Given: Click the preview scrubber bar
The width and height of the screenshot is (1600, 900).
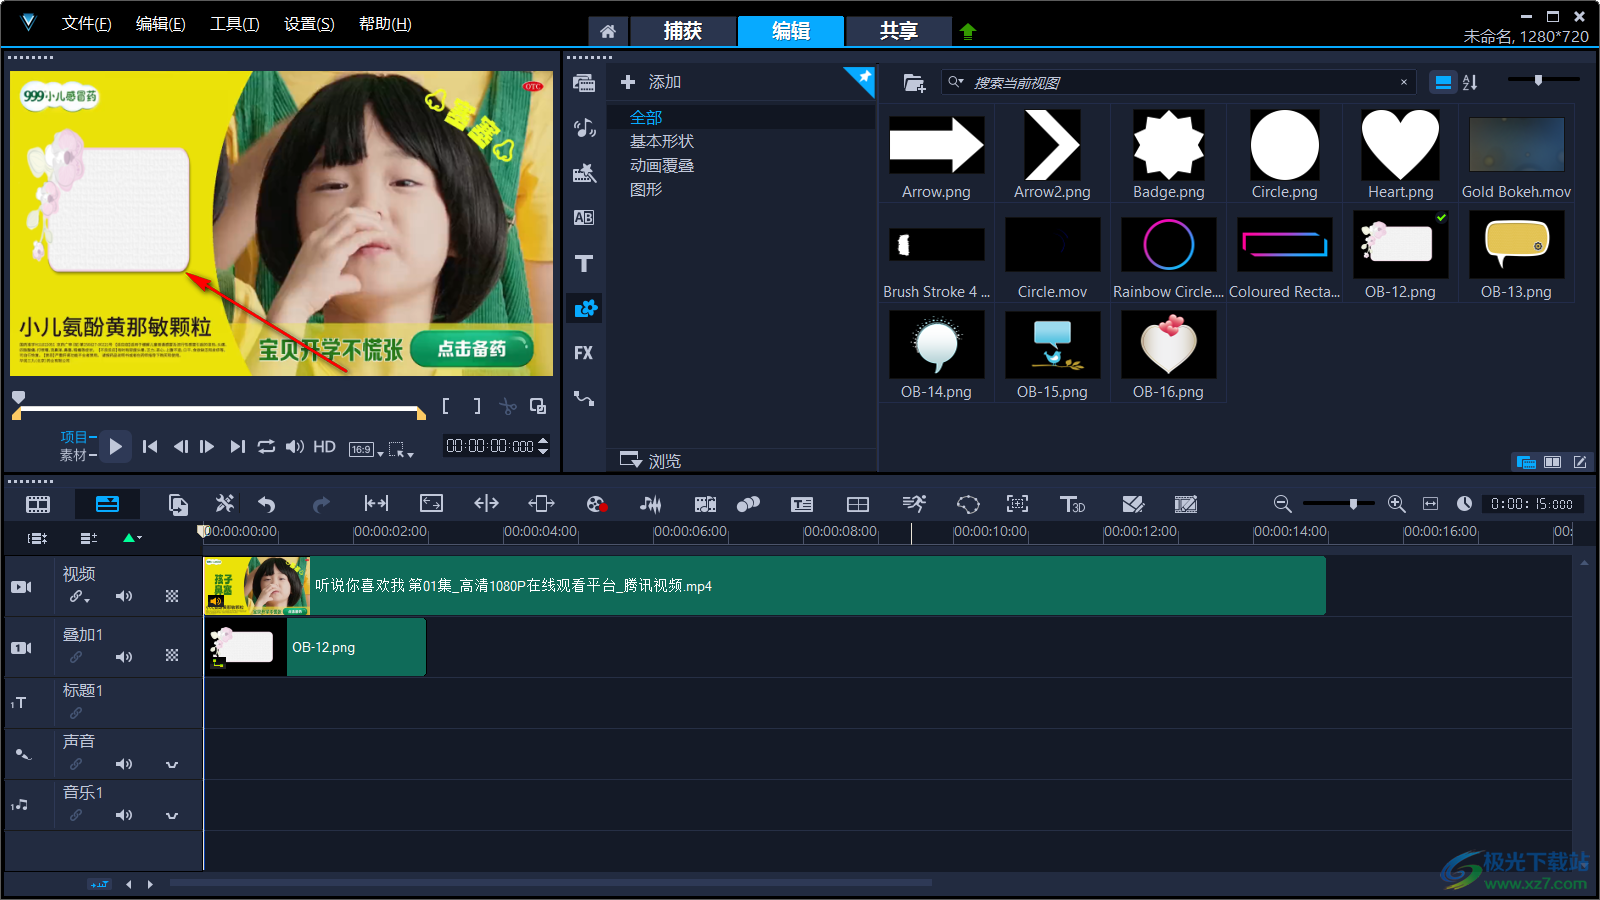Looking at the screenshot, I should [218, 408].
